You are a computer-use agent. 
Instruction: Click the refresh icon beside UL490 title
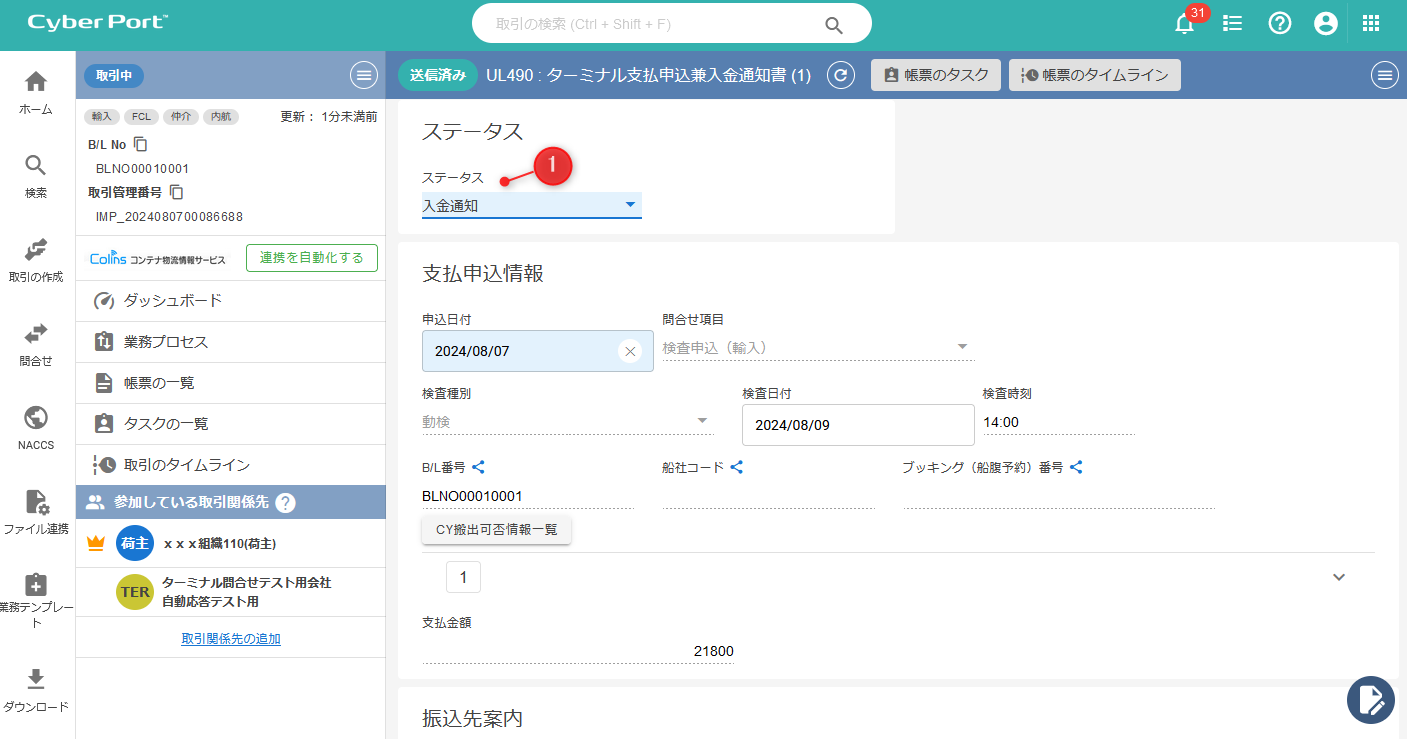point(841,75)
